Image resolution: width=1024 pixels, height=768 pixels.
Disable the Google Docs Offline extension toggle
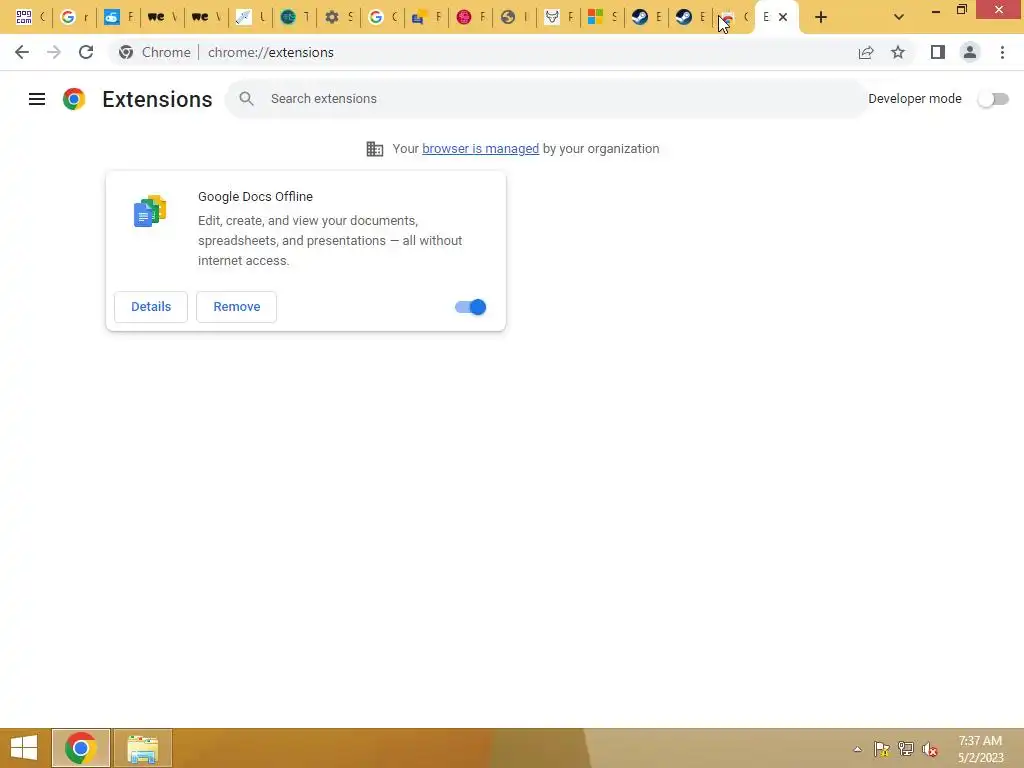pos(470,307)
